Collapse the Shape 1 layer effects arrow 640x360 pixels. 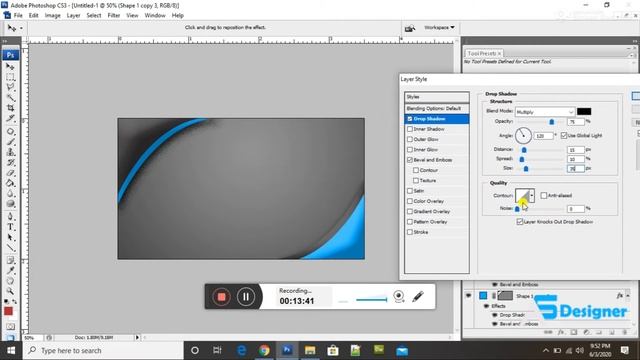click(628, 296)
